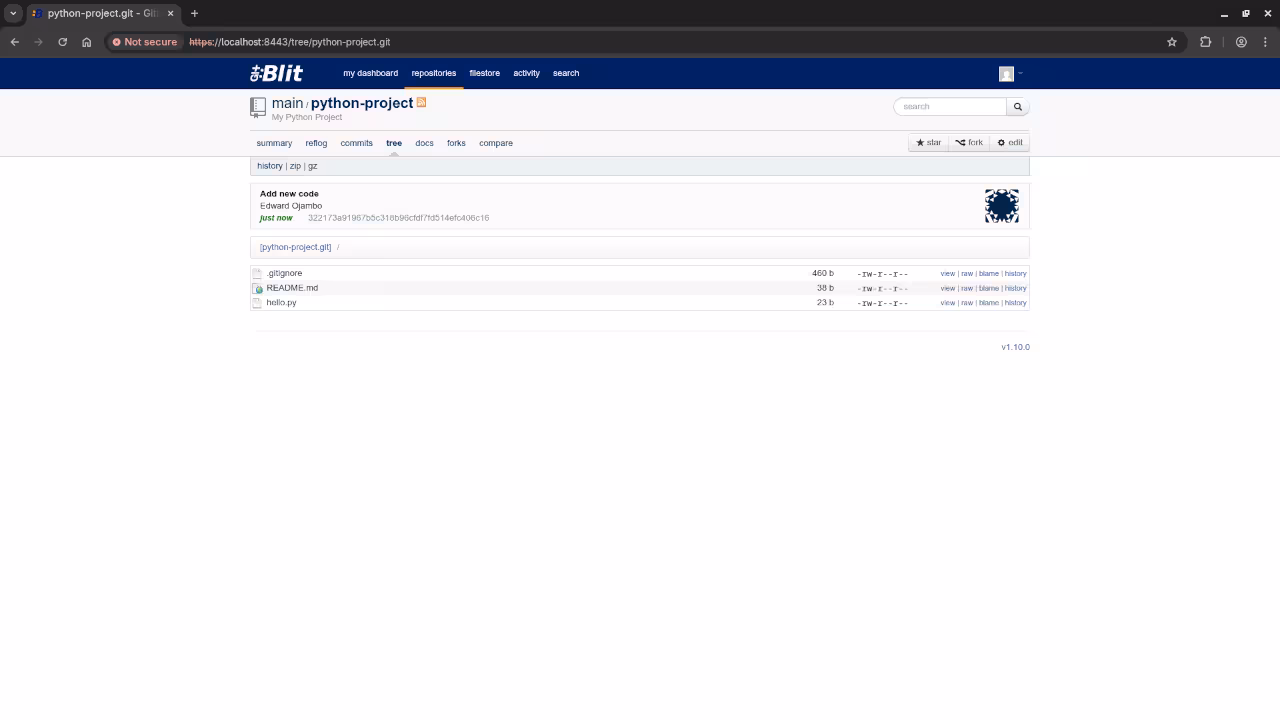Star the python-project repository
This screenshot has width=1280, height=720.
pyautogui.click(x=928, y=143)
